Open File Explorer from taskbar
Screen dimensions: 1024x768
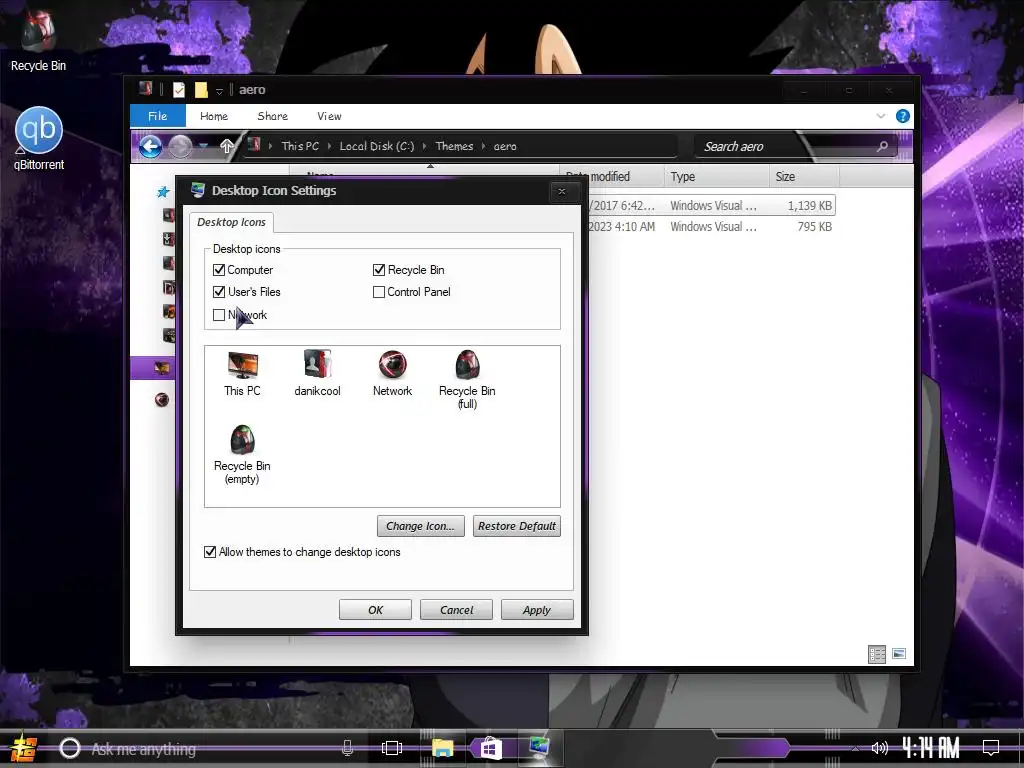[x=442, y=748]
